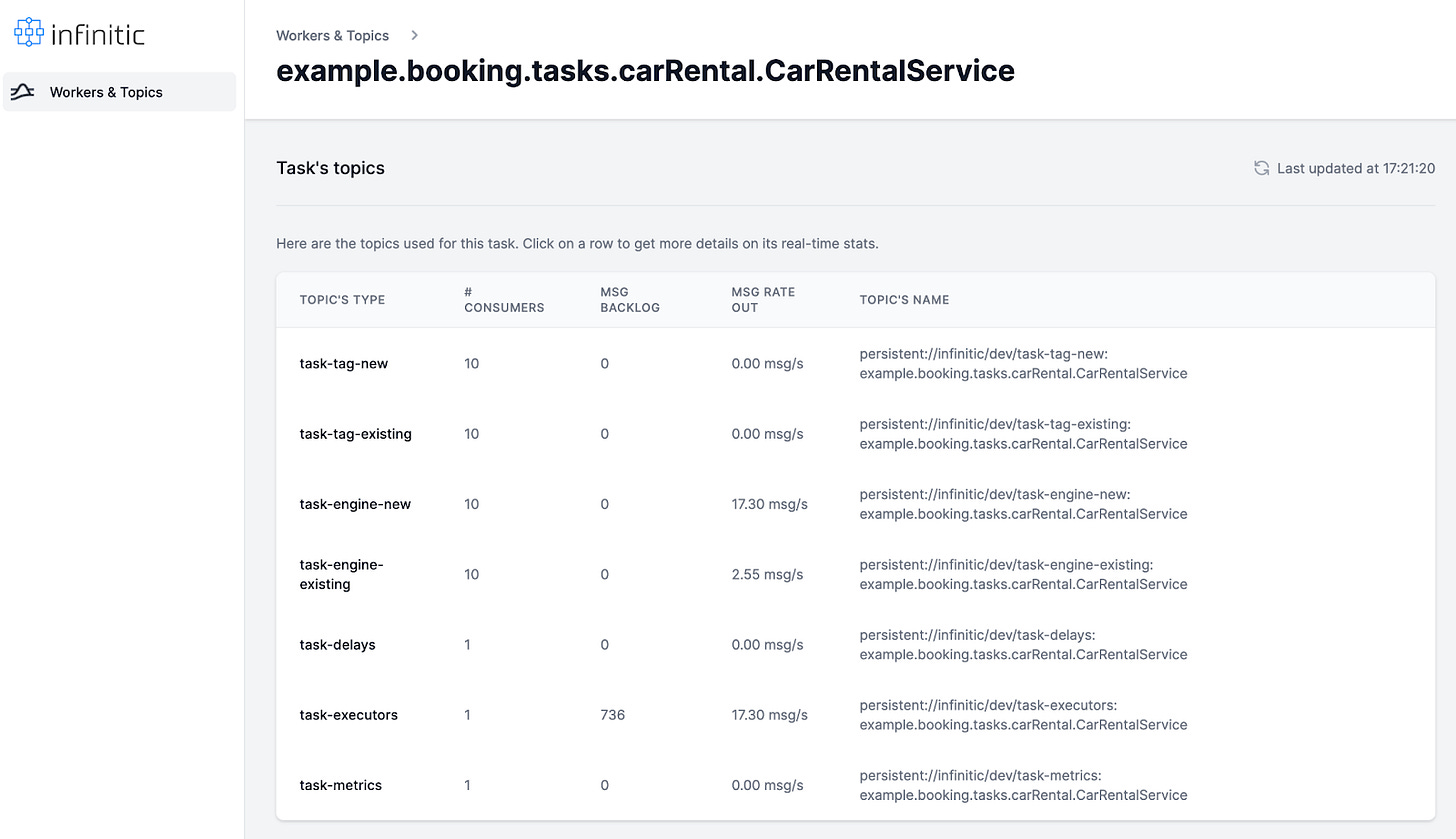Open Workers & Topics in the sidebar
Viewport: 1456px width, 839px height.
pyautogui.click(x=106, y=92)
